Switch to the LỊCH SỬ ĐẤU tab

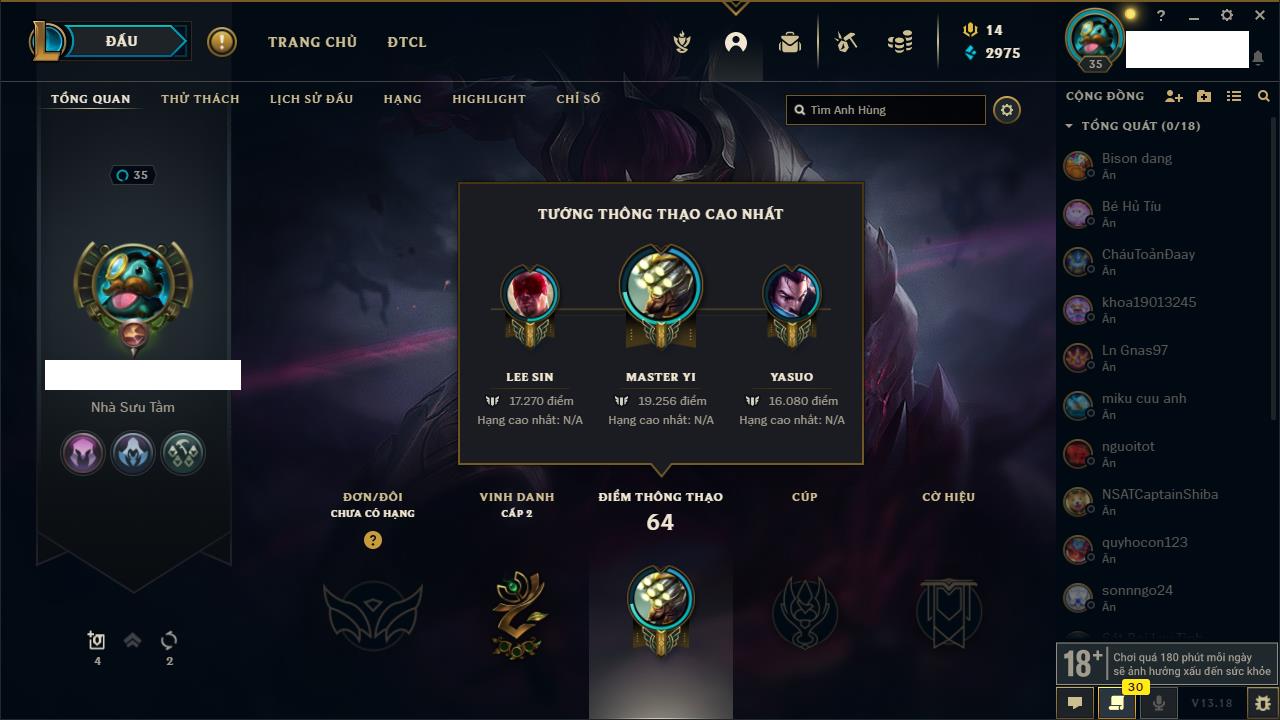(311, 99)
